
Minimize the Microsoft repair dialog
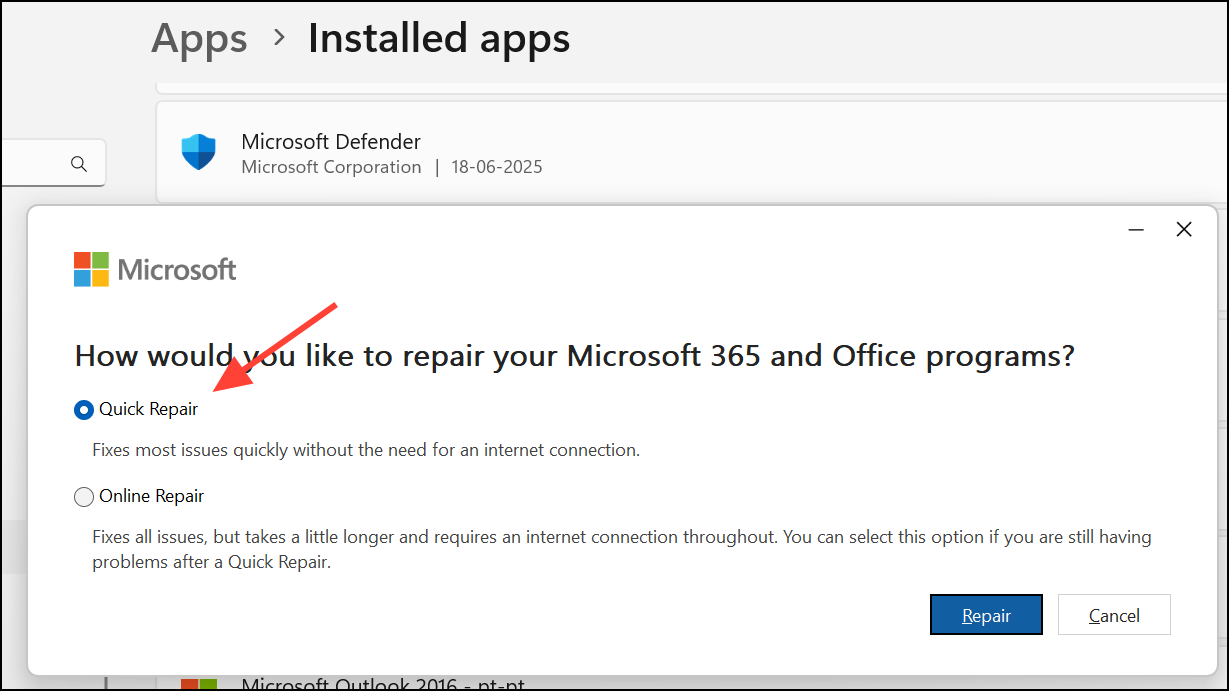point(1136,230)
